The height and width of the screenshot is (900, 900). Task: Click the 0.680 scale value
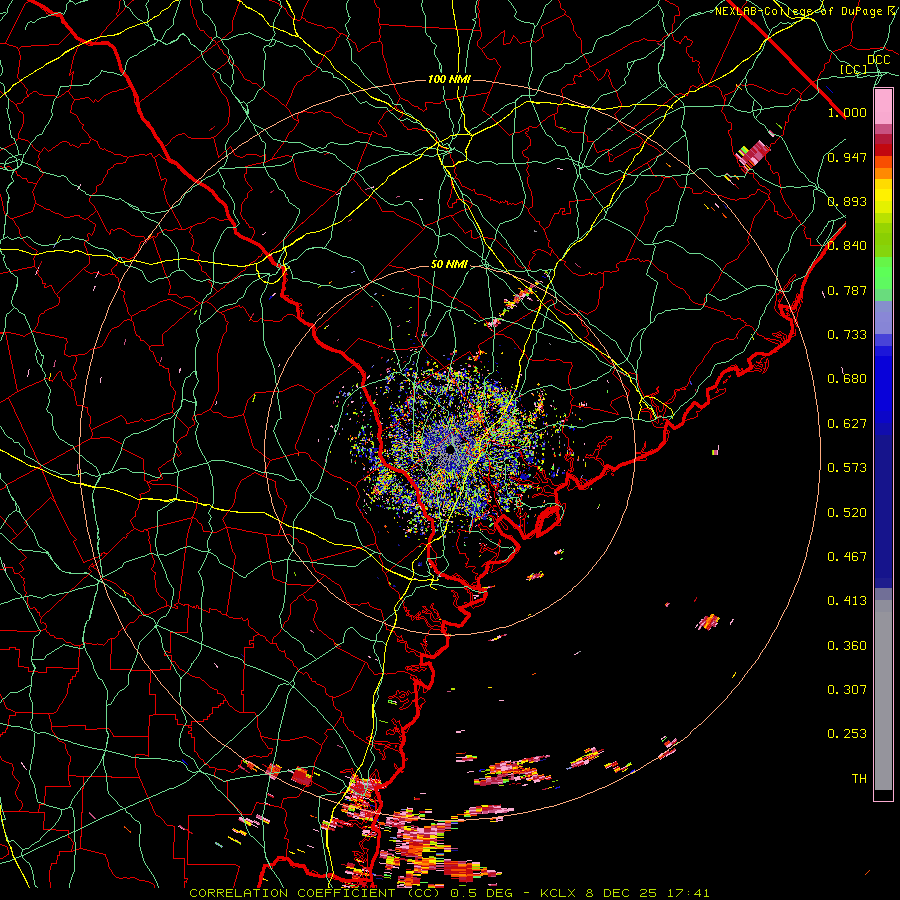click(847, 379)
